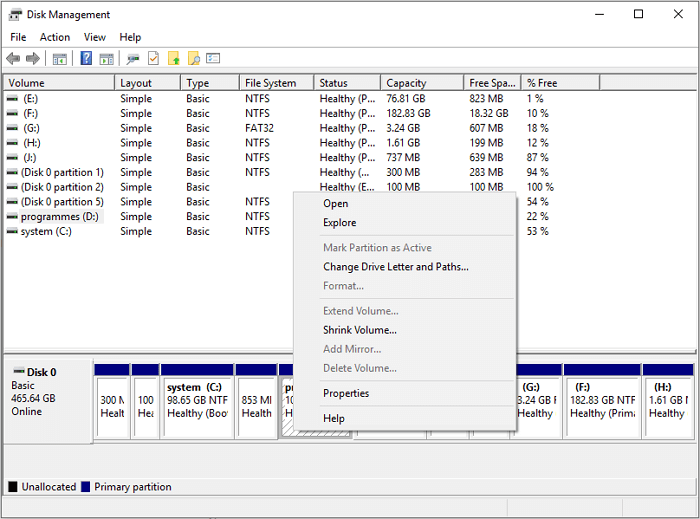Sort by the Capacity column header
This screenshot has height=519, width=700.
coord(406,83)
